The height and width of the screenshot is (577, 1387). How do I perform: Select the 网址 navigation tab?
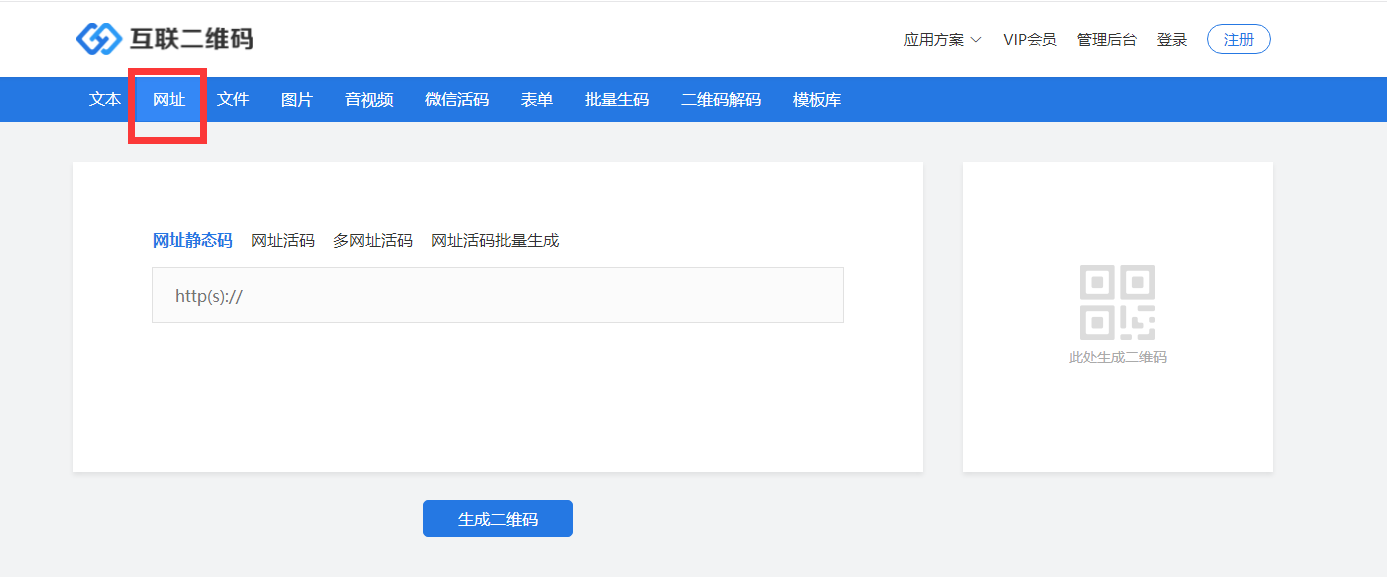[x=168, y=99]
